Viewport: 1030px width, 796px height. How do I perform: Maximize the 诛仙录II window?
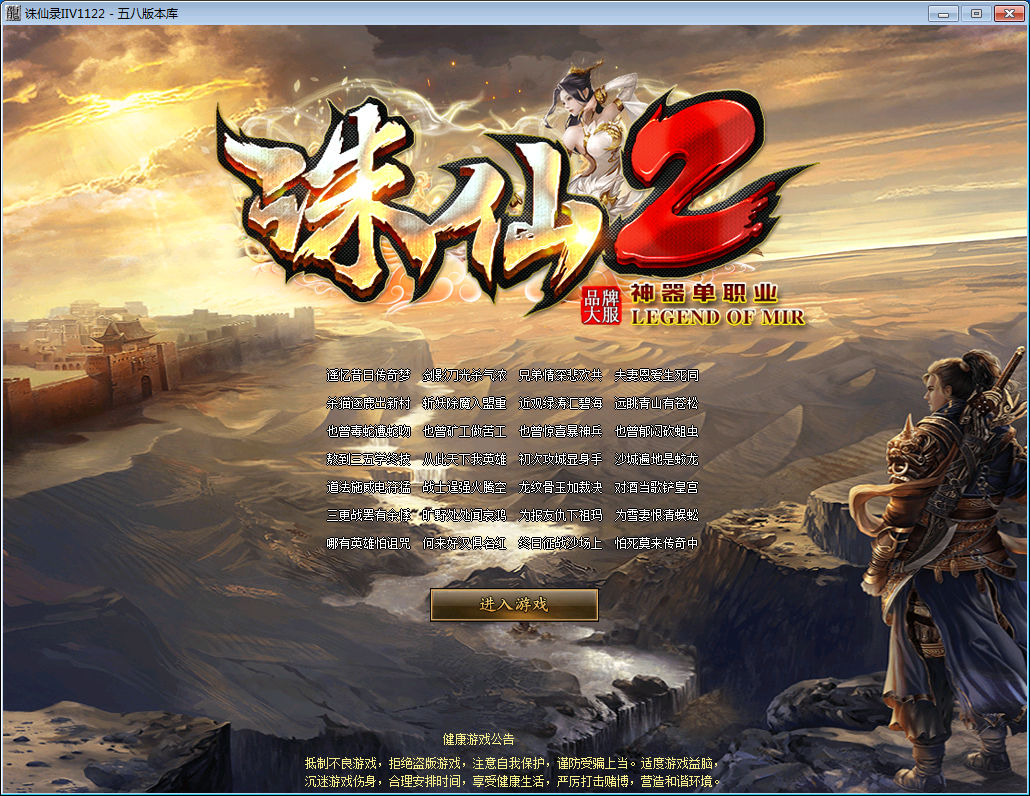[976, 13]
